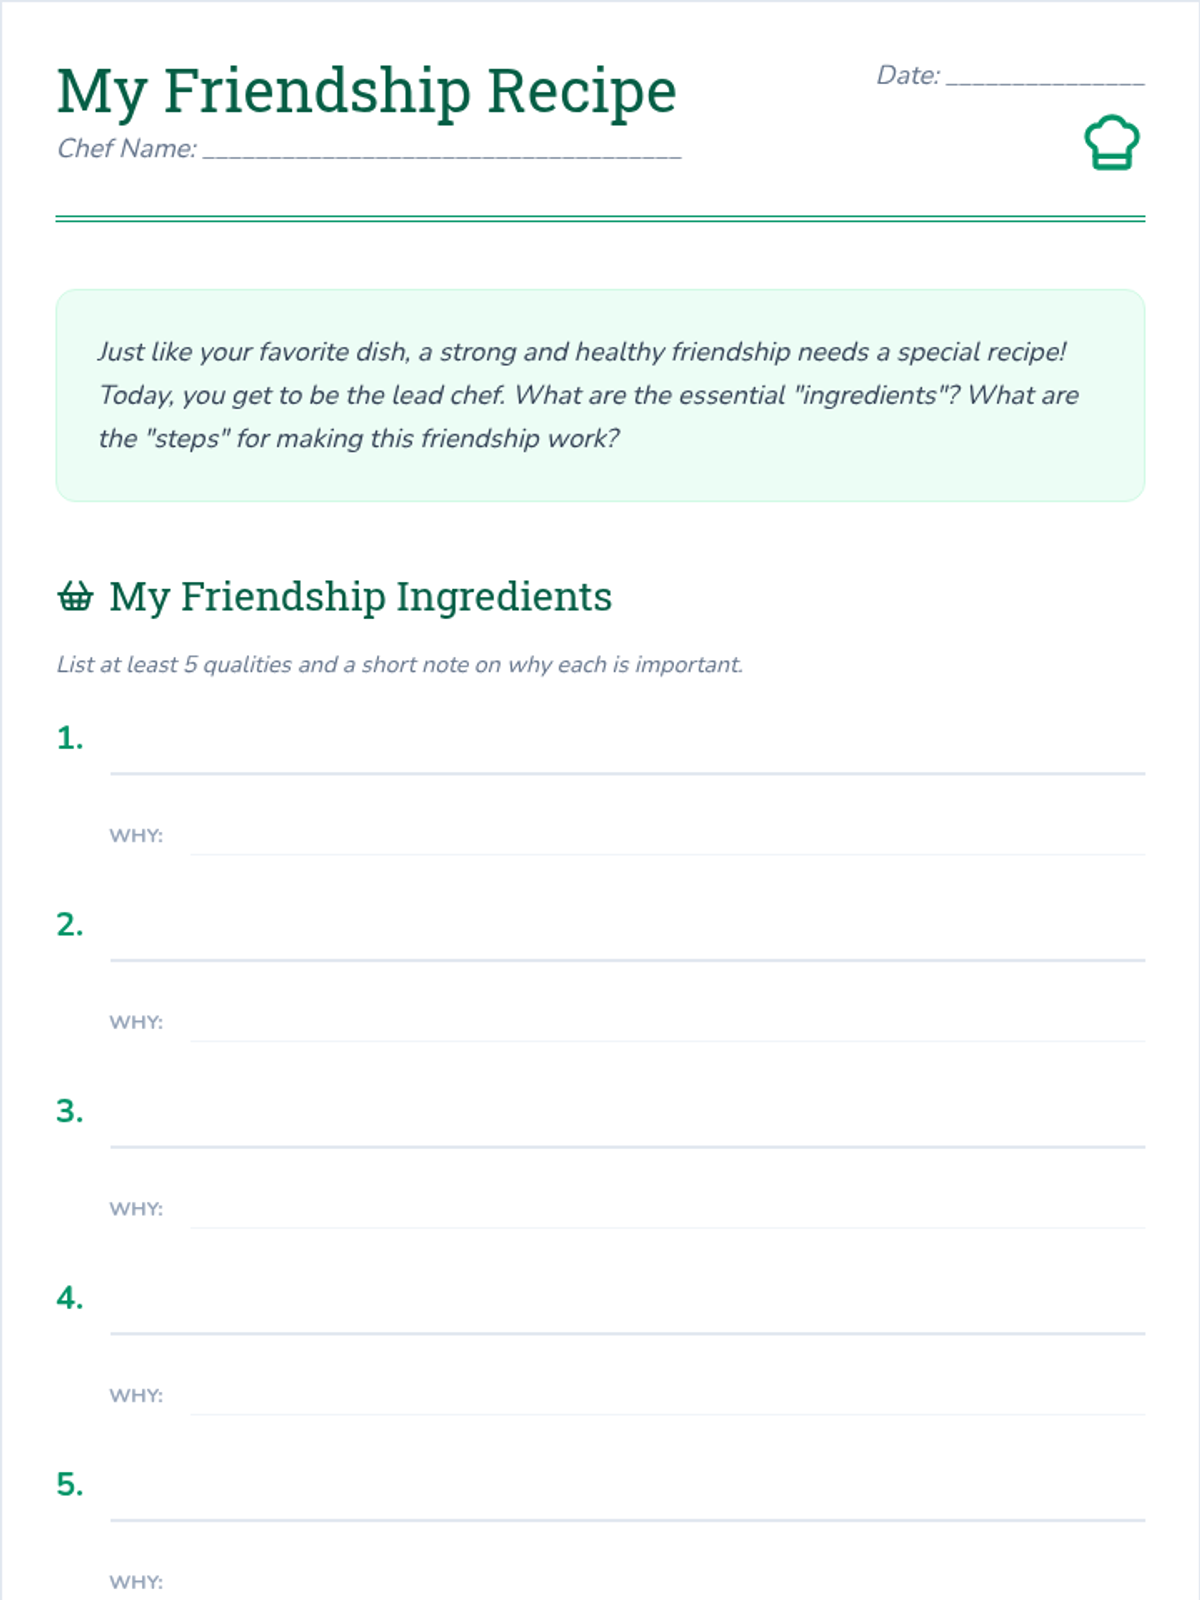This screenshot has height=1600, width=1200.
Task: Click the WHY label under ingredient 5
Action: pos(136,1582)
